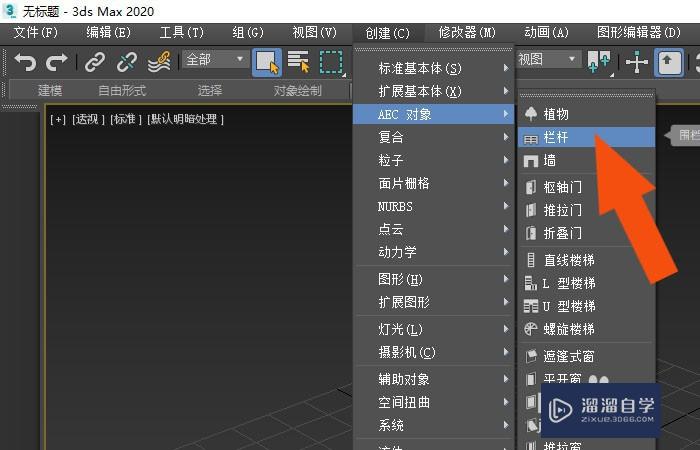
Task: Open the 全部 selection filter dropdown
Action: [x=215, y=59]
